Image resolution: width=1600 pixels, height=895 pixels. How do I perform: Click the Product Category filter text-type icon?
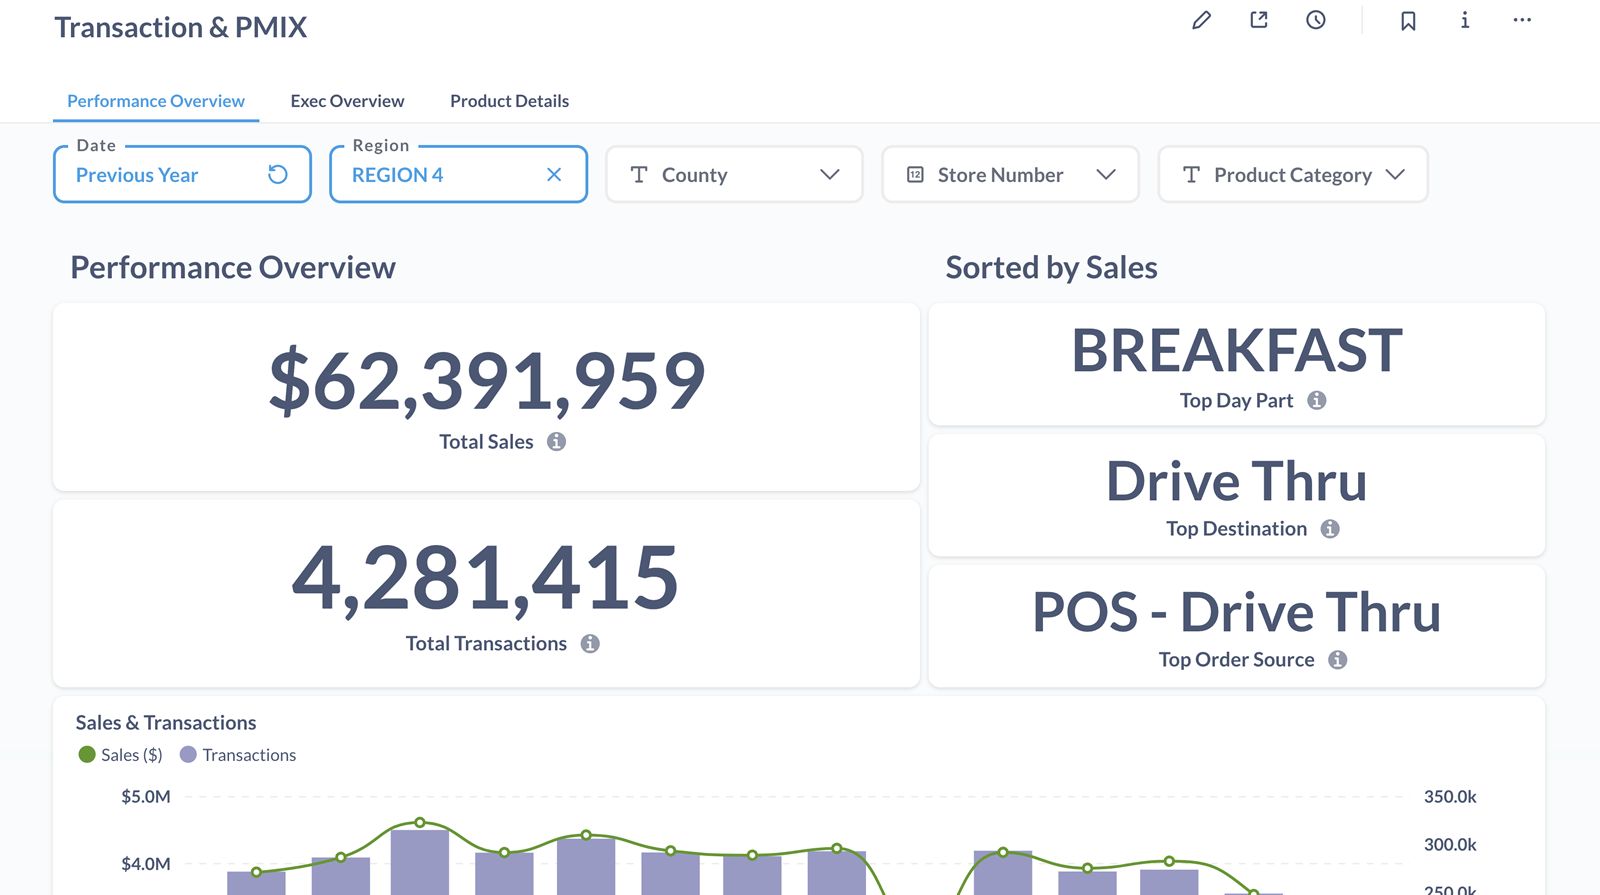pyautogui.click(x=1191, y=175)
